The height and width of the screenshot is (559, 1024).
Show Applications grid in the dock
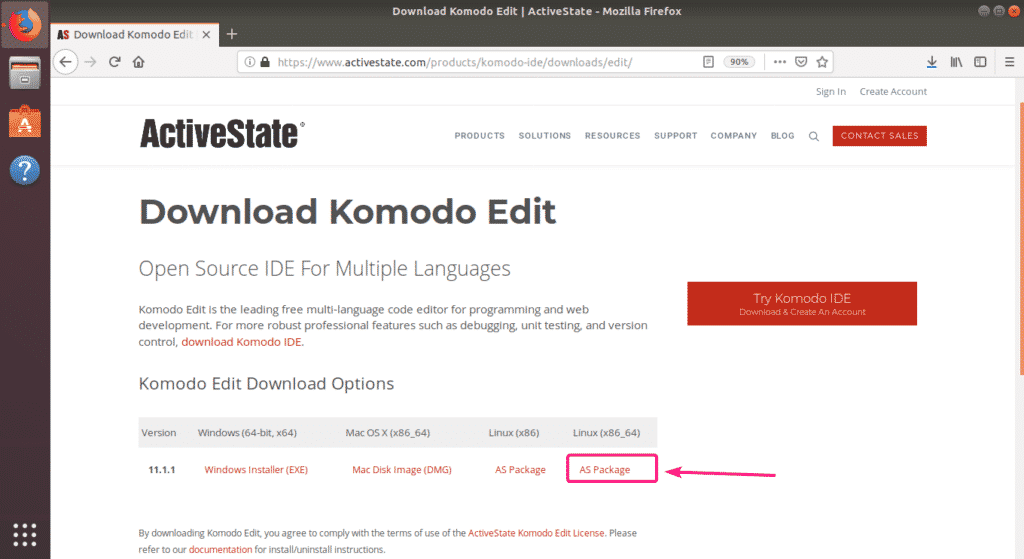click(x=24, y=535)
